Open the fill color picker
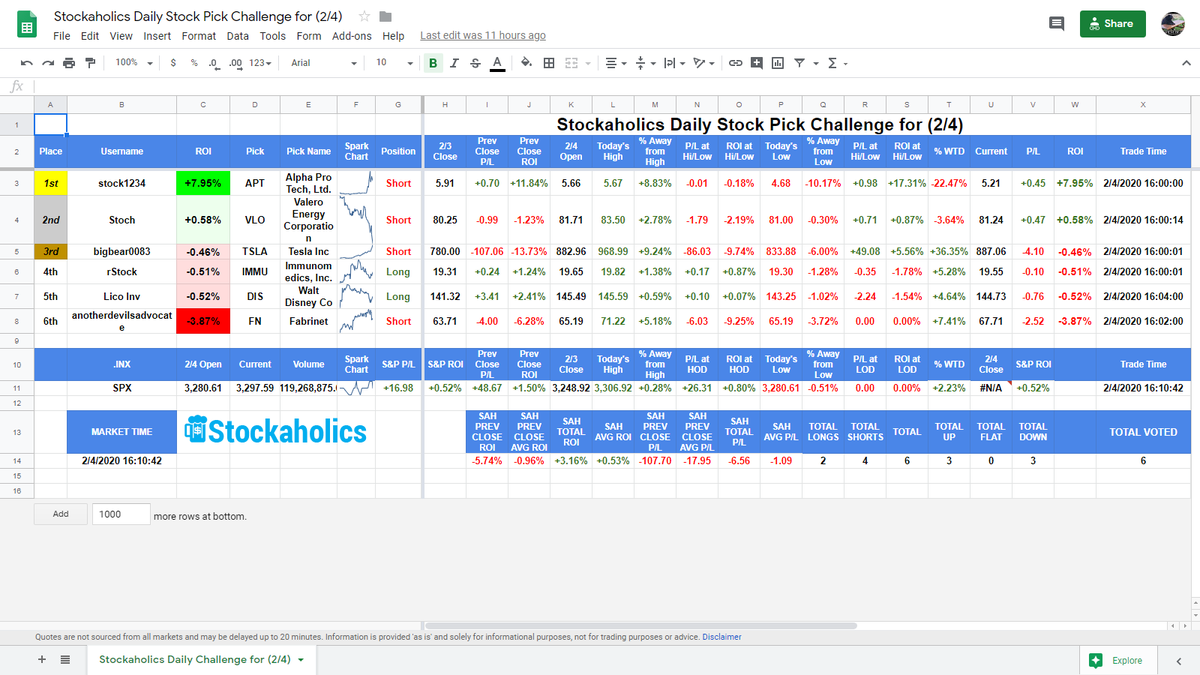The height and width of the screenshot is (675, 1200). tap(526, 63)
